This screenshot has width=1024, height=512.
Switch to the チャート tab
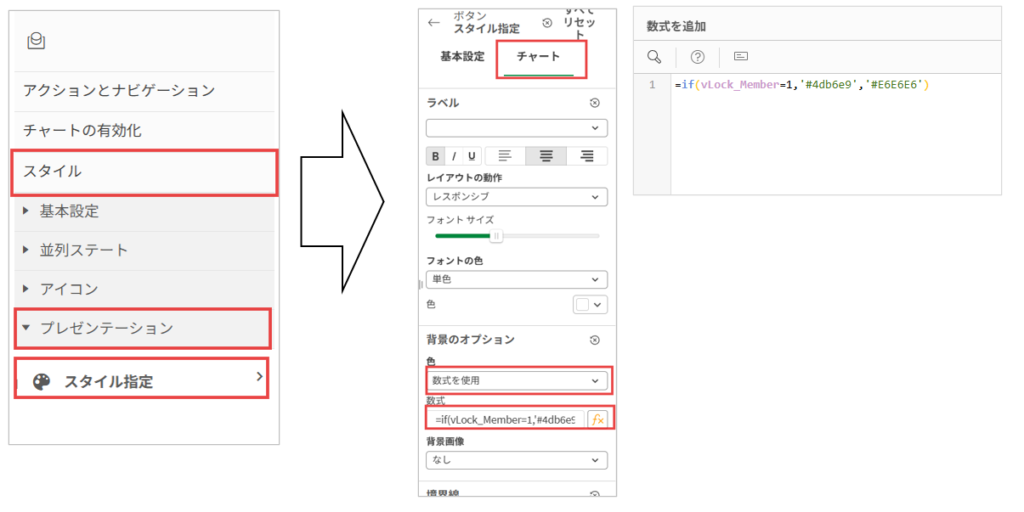click(538, 57)
